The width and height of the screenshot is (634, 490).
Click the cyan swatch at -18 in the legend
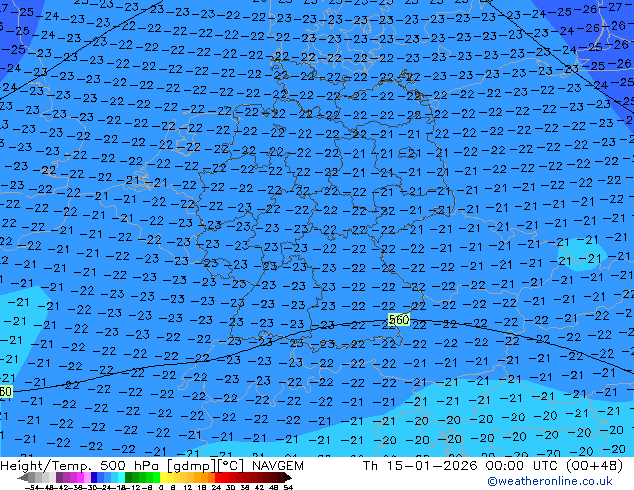coord(121,477)
